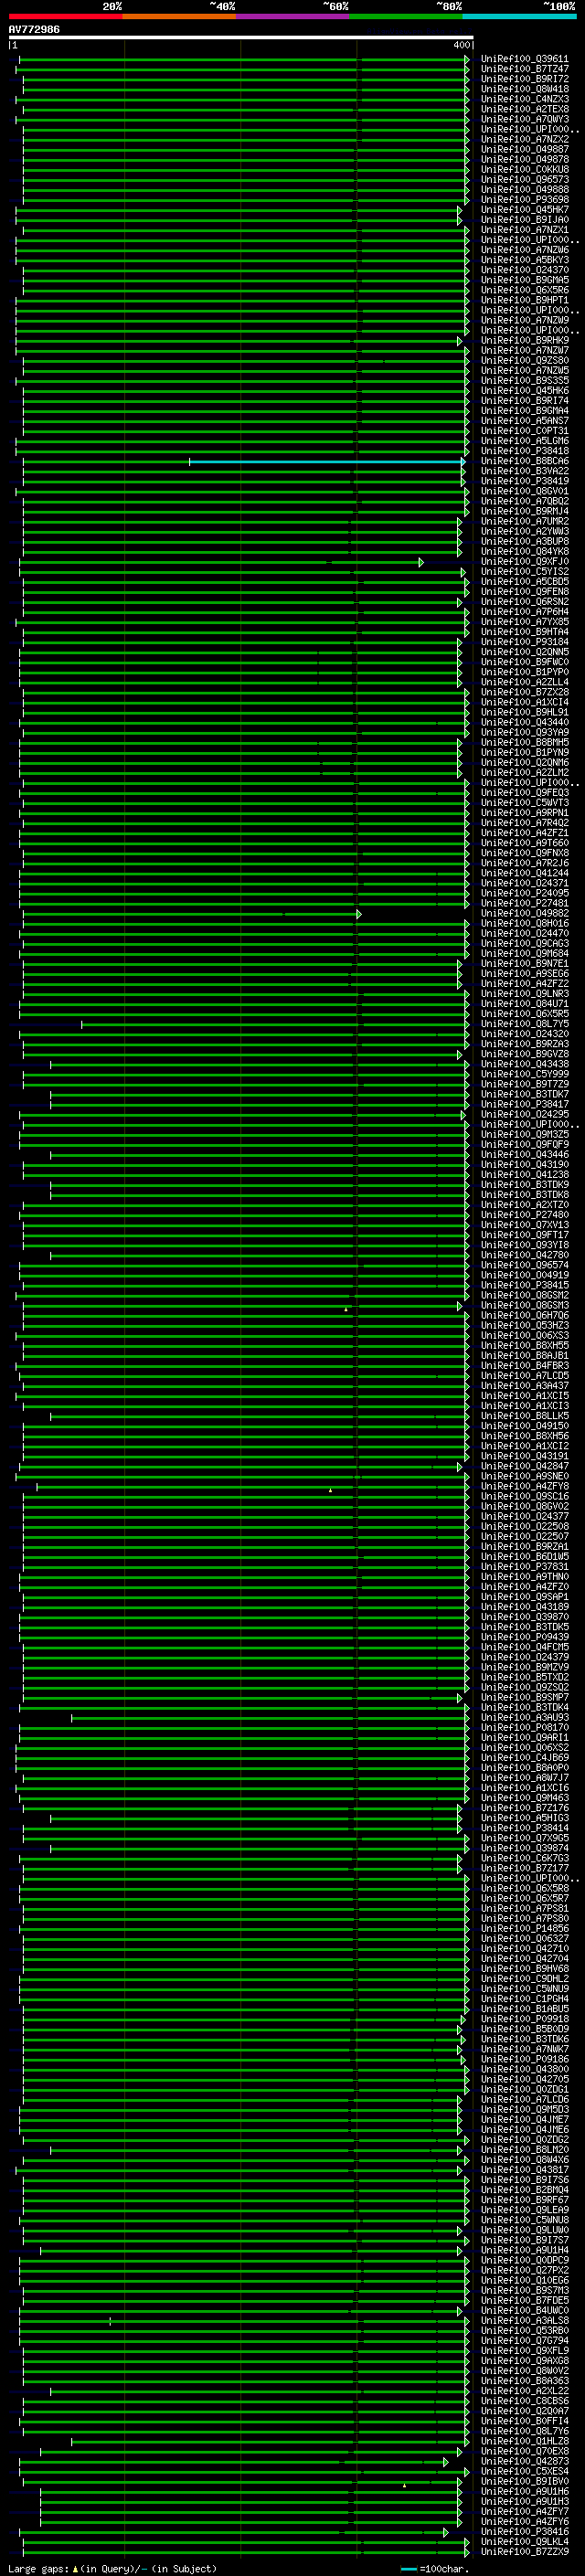Image resolution: width=585 pixels, height=2576 pixels.
Task: Select label UniRef100_Q9XFJ0
Action: [x=525, y=562]
